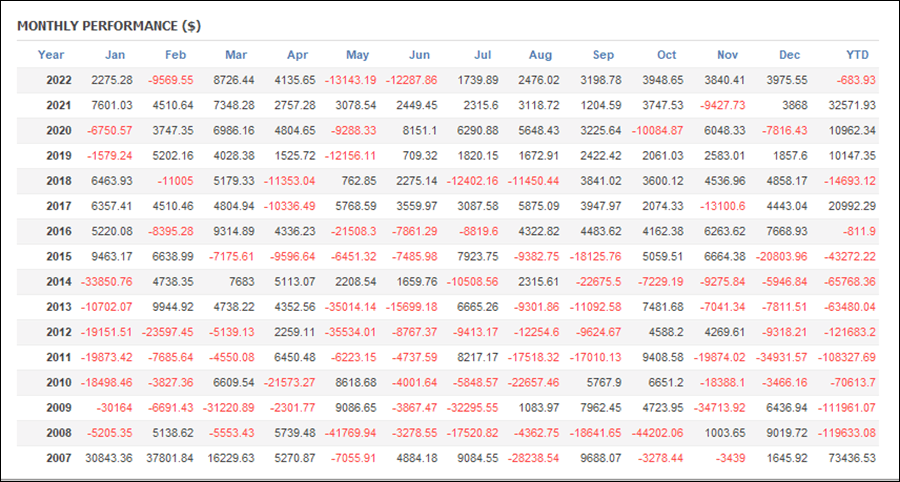Select the Jan column header
The width and height of the screenshot is (900, 482).
(115, 55)
